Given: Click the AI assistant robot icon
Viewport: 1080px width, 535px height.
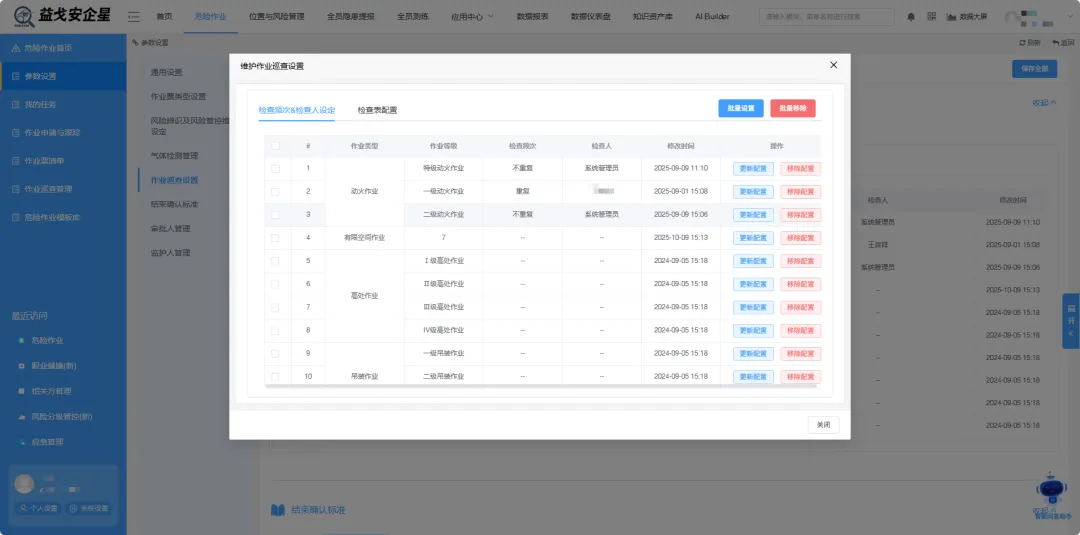Looking at the screenshot, I should (1051, 491).
